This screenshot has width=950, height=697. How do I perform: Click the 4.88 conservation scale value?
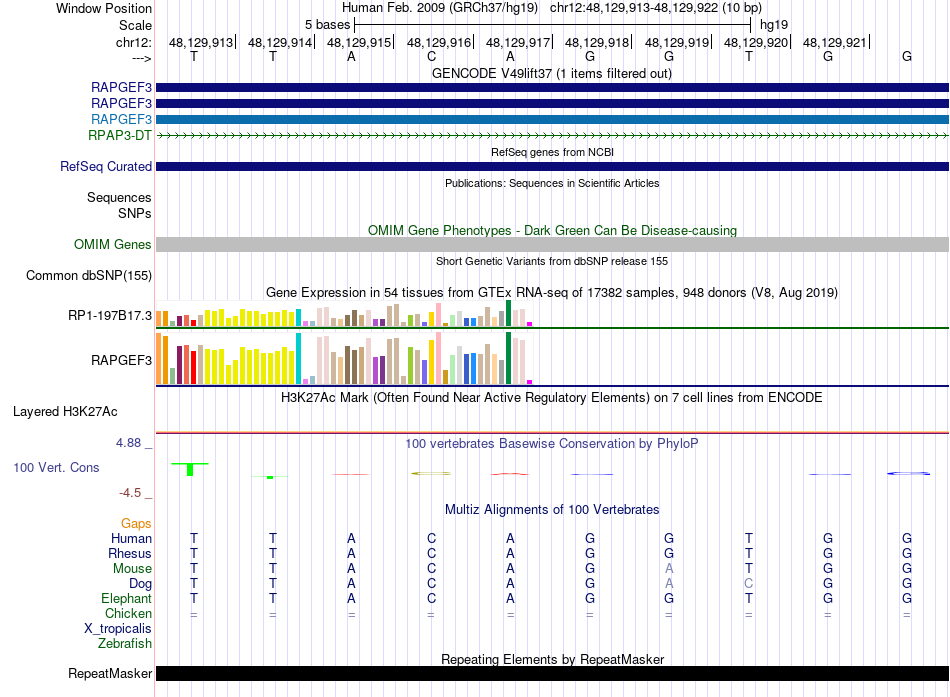click(x=128, y=443)
